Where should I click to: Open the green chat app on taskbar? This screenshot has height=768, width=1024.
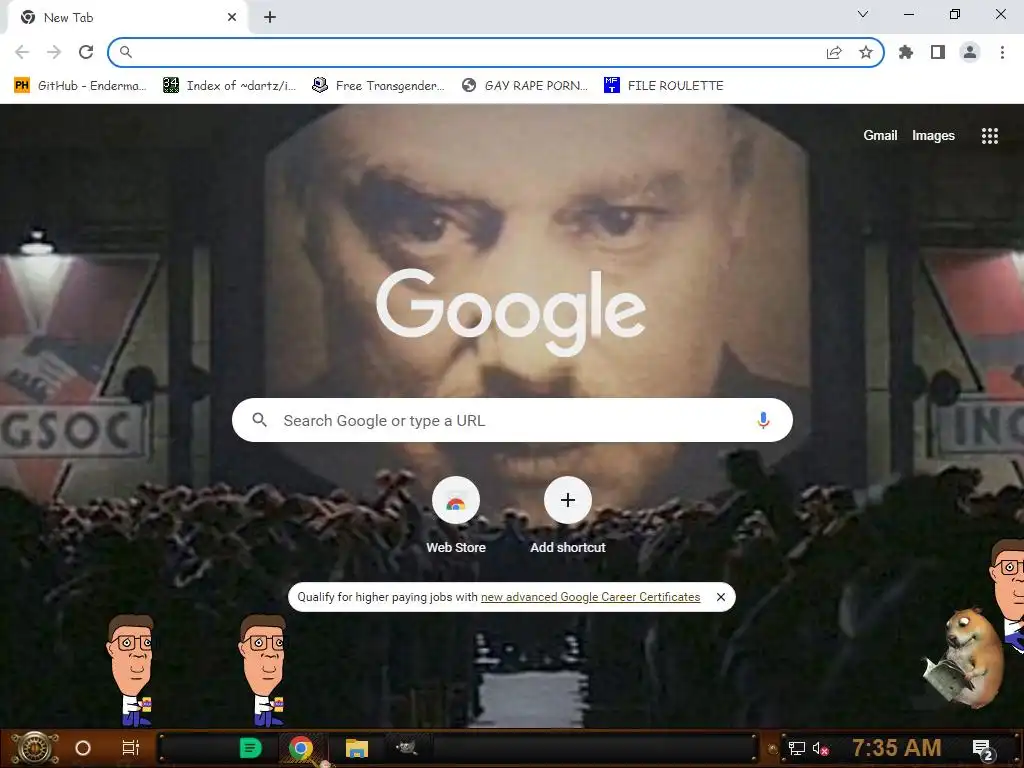pos(250,748)
